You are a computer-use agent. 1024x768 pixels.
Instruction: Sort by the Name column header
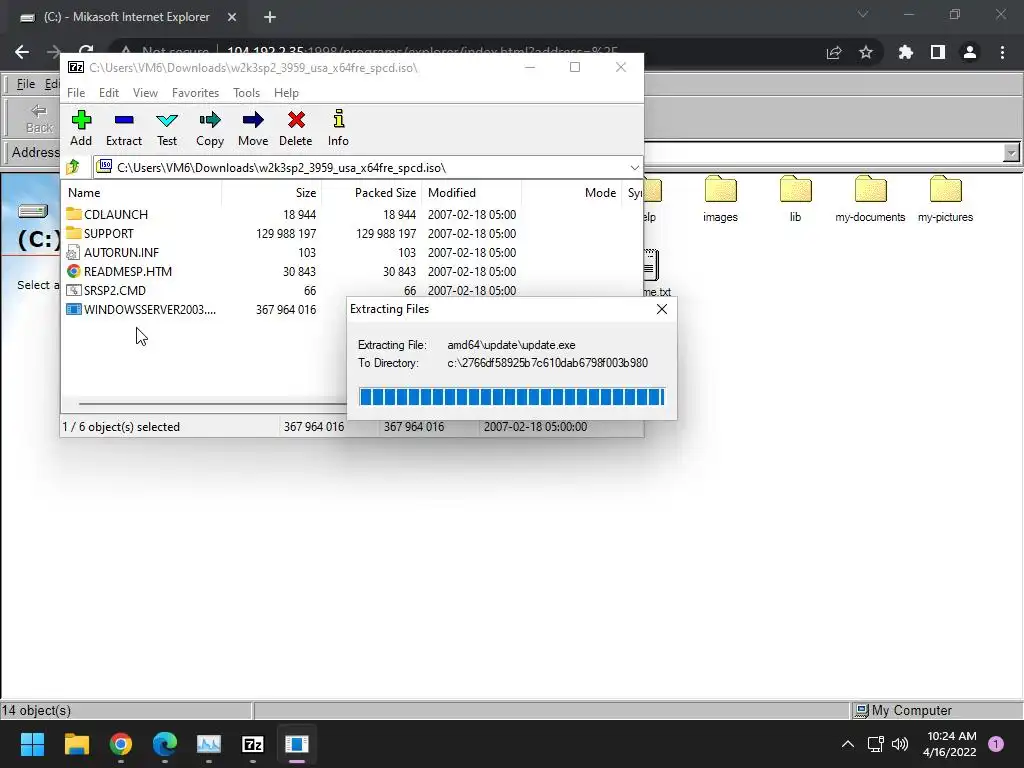click(142, 193)
